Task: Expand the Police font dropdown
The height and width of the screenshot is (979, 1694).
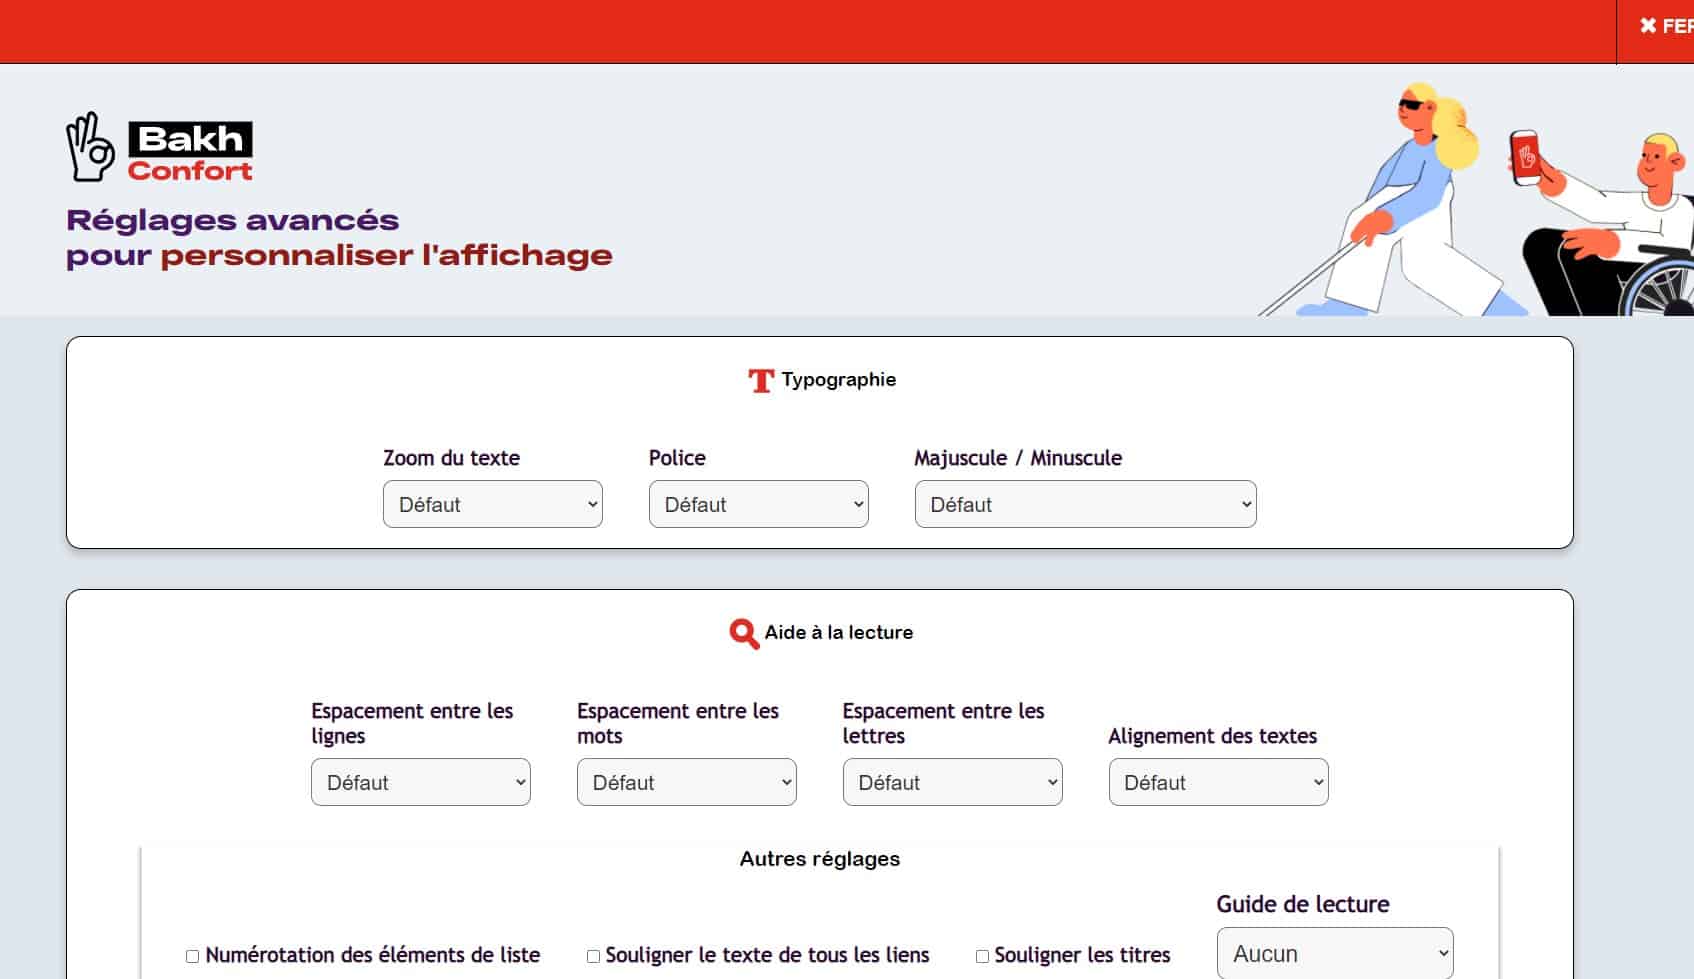Action: [758, 504]
